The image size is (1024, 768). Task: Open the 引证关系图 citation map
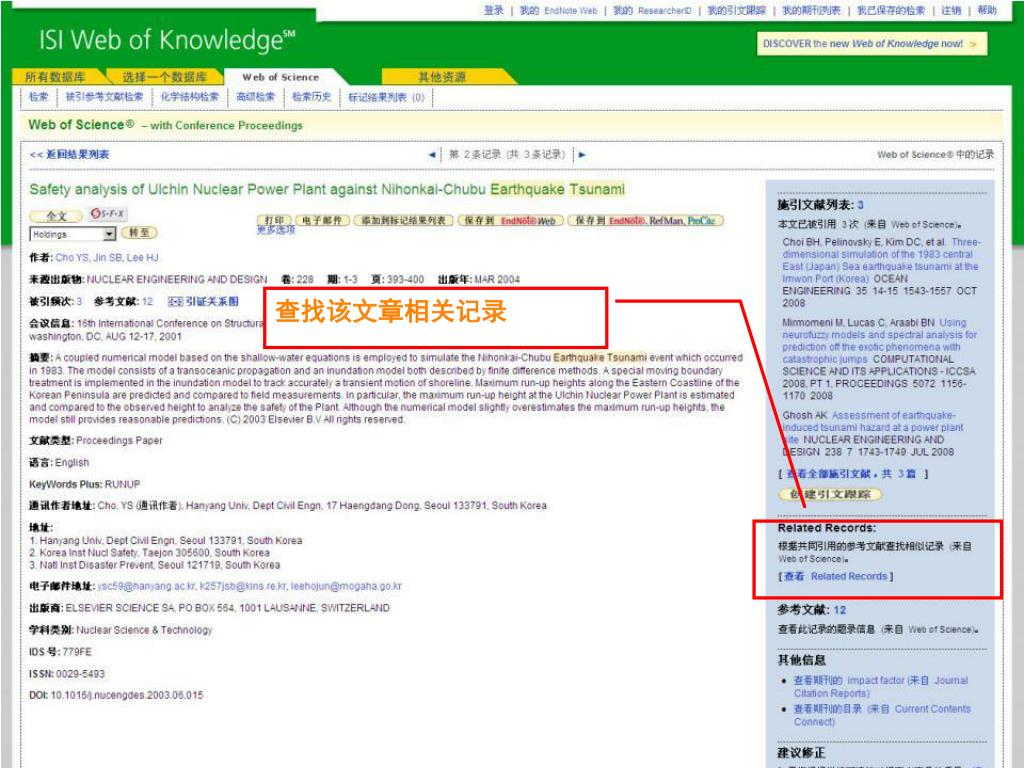pos(203,301)
